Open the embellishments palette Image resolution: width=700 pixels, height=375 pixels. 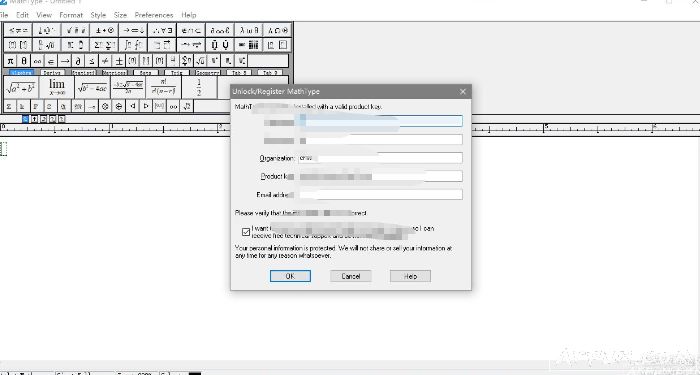pyautogui.click(x=76, y=30)
